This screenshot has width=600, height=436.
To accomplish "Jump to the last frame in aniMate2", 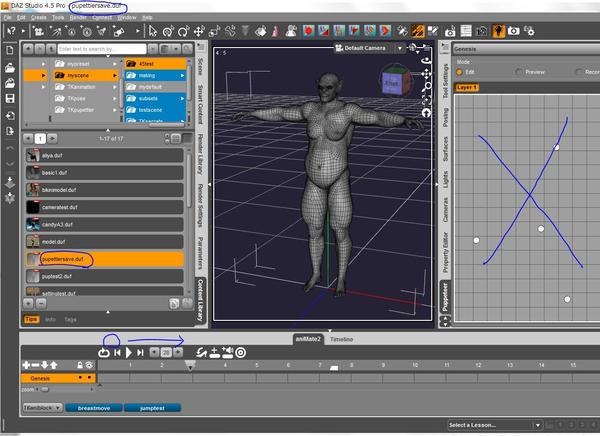I will pos(140,353).
